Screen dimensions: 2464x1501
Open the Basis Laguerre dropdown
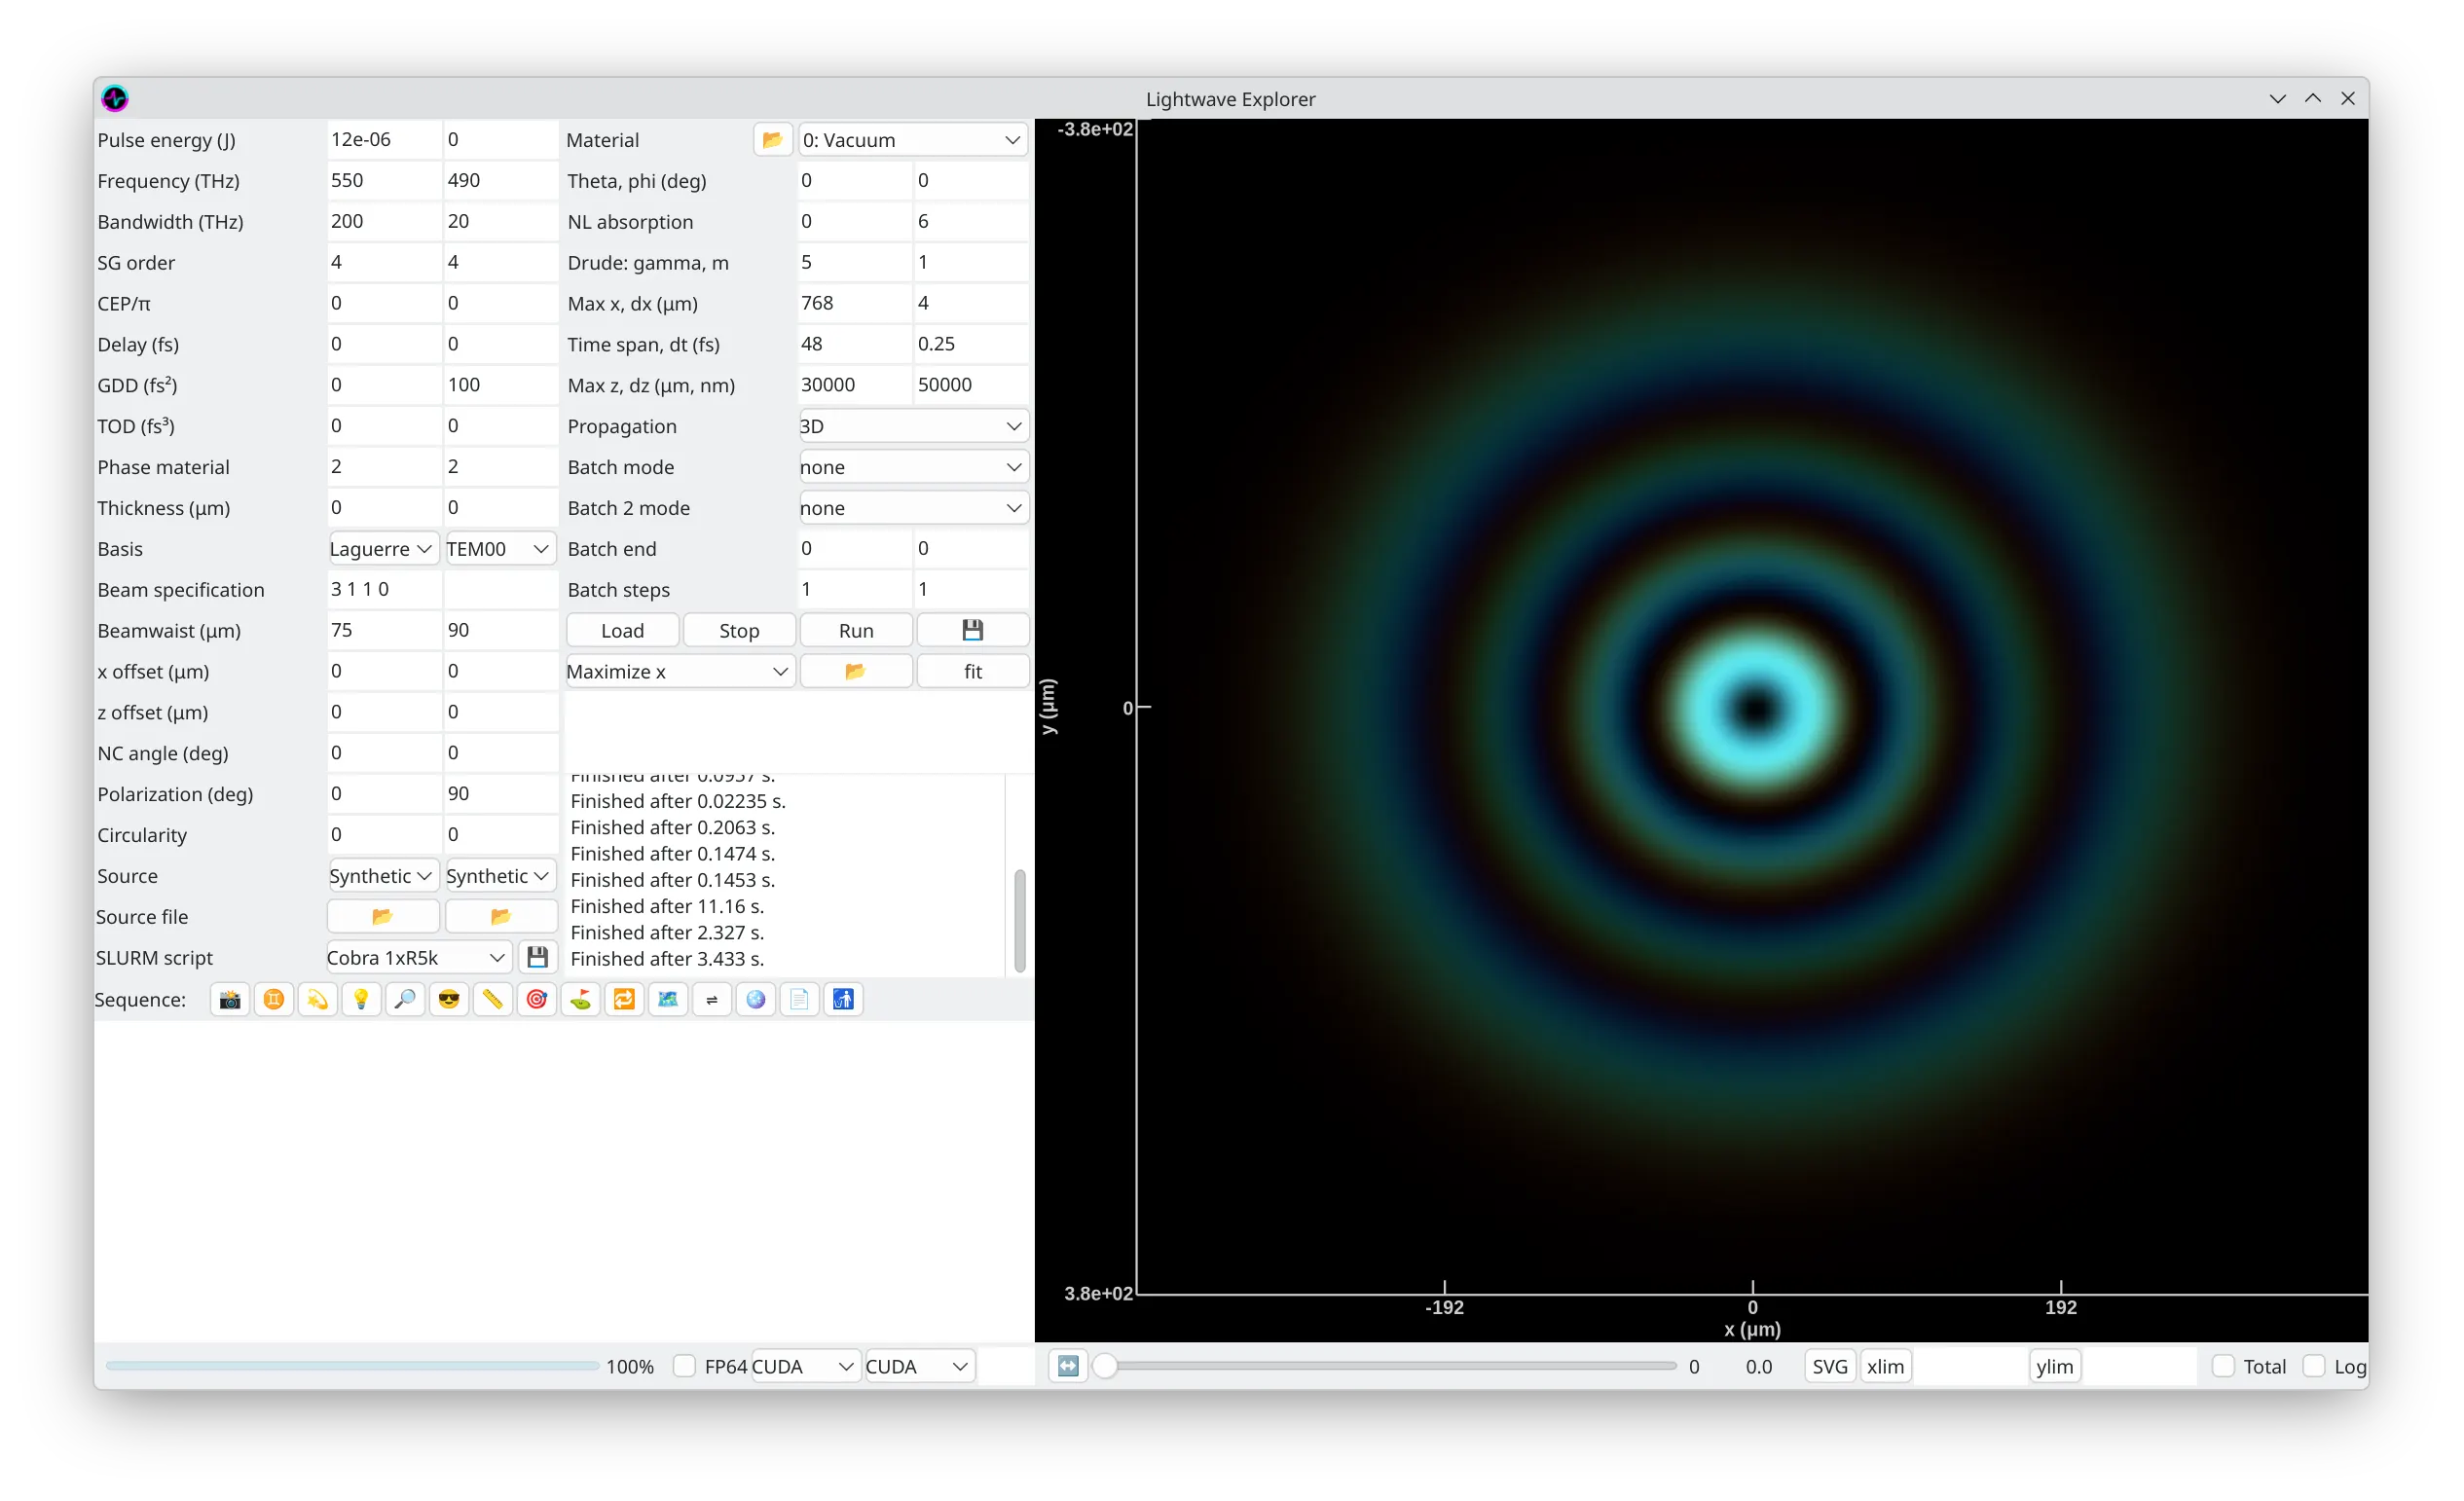[382, 548]
